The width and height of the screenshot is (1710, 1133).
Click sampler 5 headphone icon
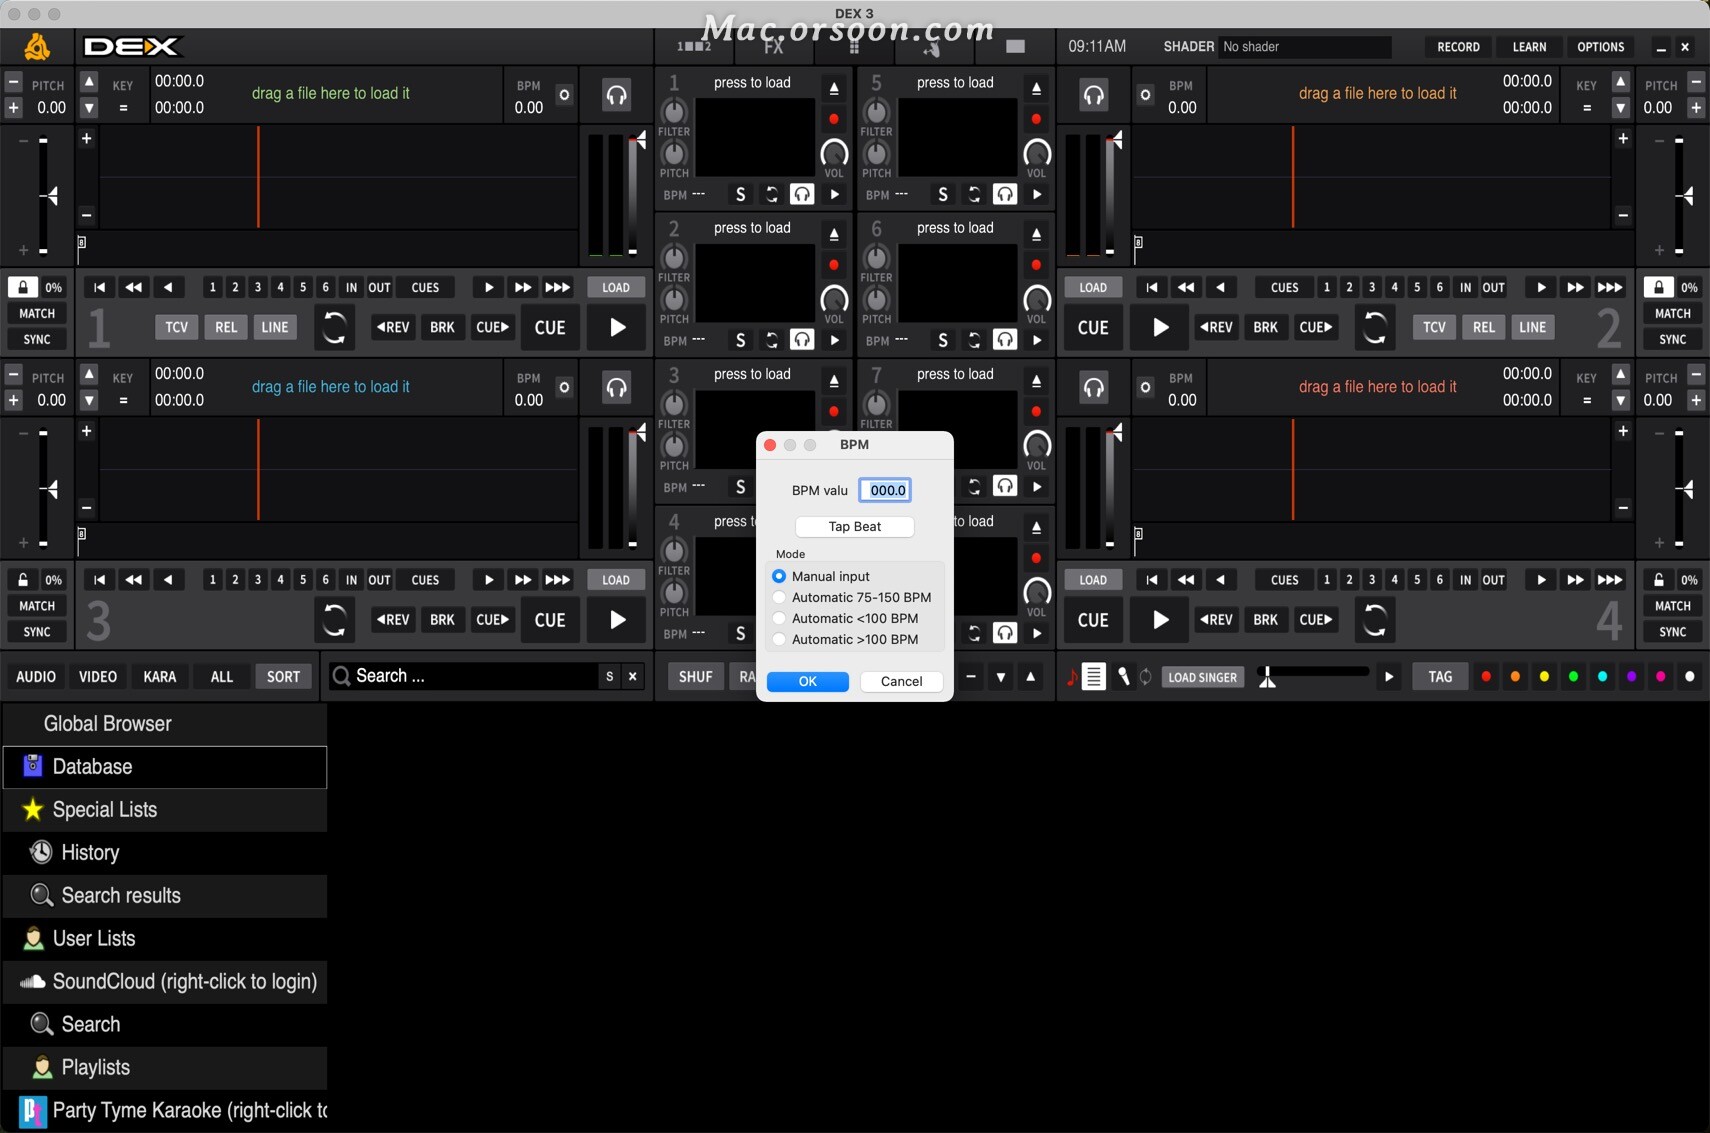pyautogui.click(x=1005, y=194)
